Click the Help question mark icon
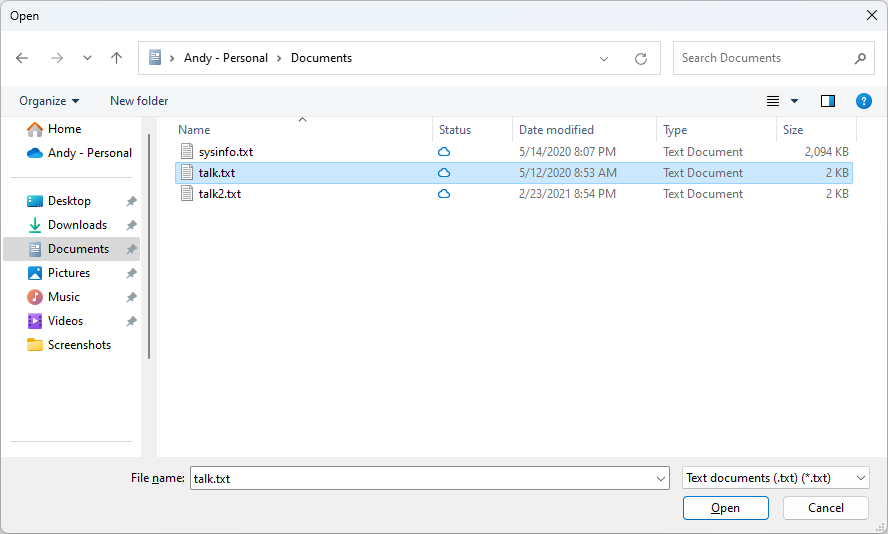 864,101
